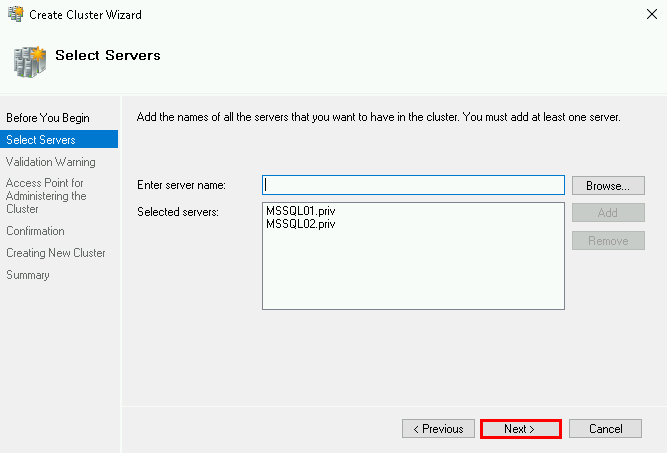Focus the Enter server name field
This screenshot has width=667, height=453.
pos(413,185)
